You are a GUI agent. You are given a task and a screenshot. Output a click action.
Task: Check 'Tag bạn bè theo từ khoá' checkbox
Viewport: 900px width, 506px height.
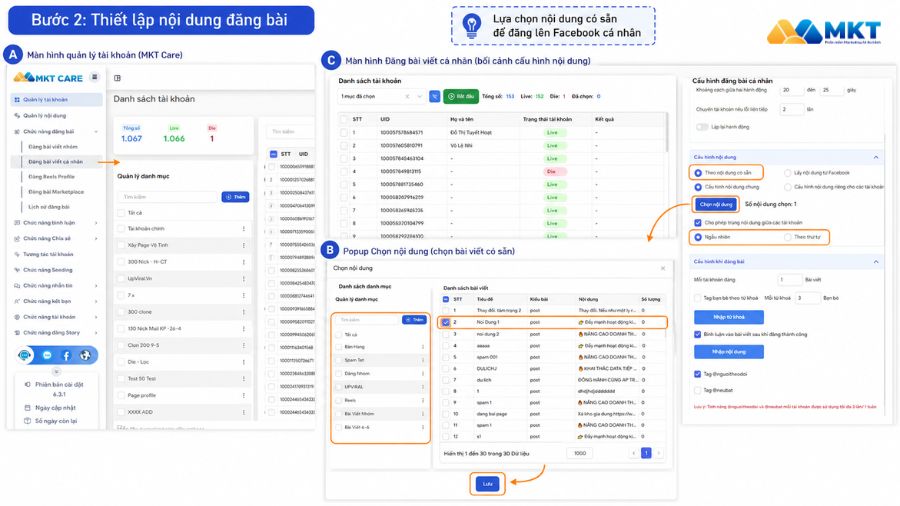pos(698,298)
